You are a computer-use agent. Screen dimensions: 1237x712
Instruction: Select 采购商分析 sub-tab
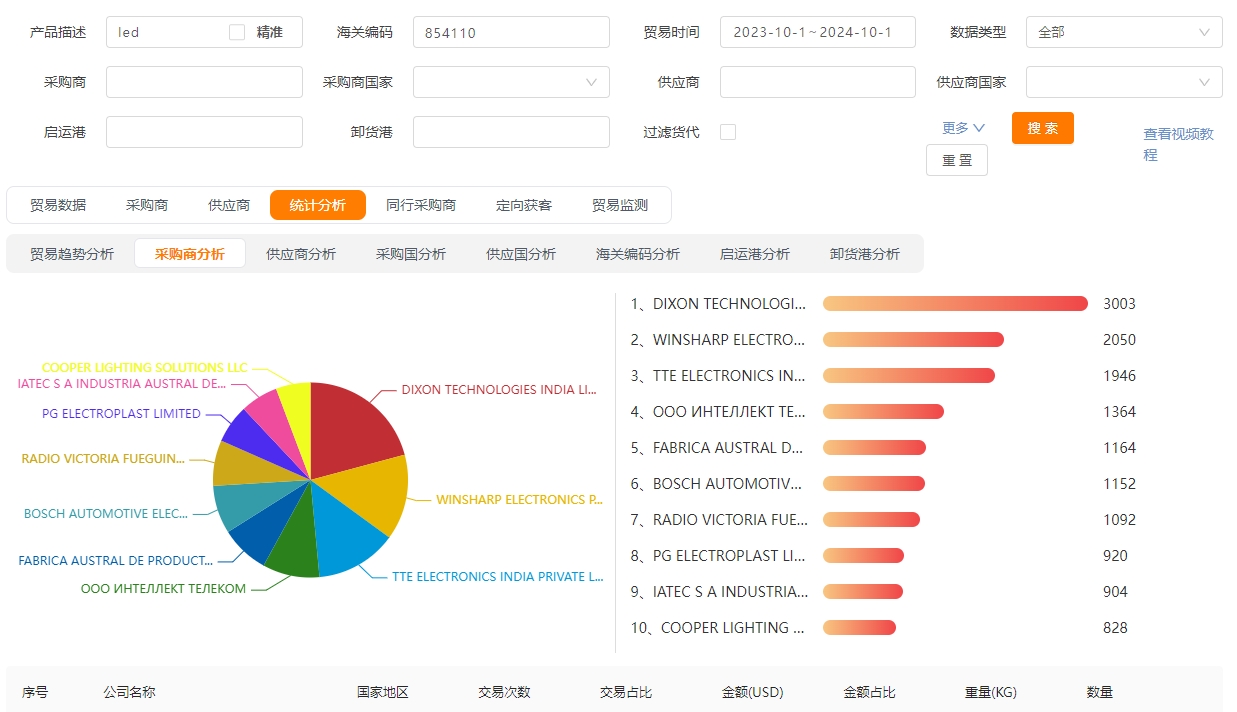click(x=190, y=254)
